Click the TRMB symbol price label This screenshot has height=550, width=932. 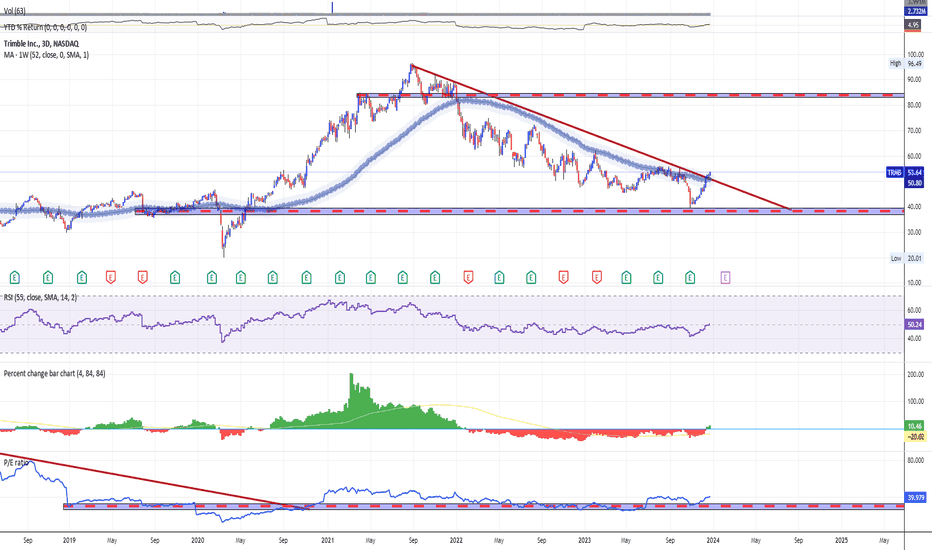coord(894,172)
